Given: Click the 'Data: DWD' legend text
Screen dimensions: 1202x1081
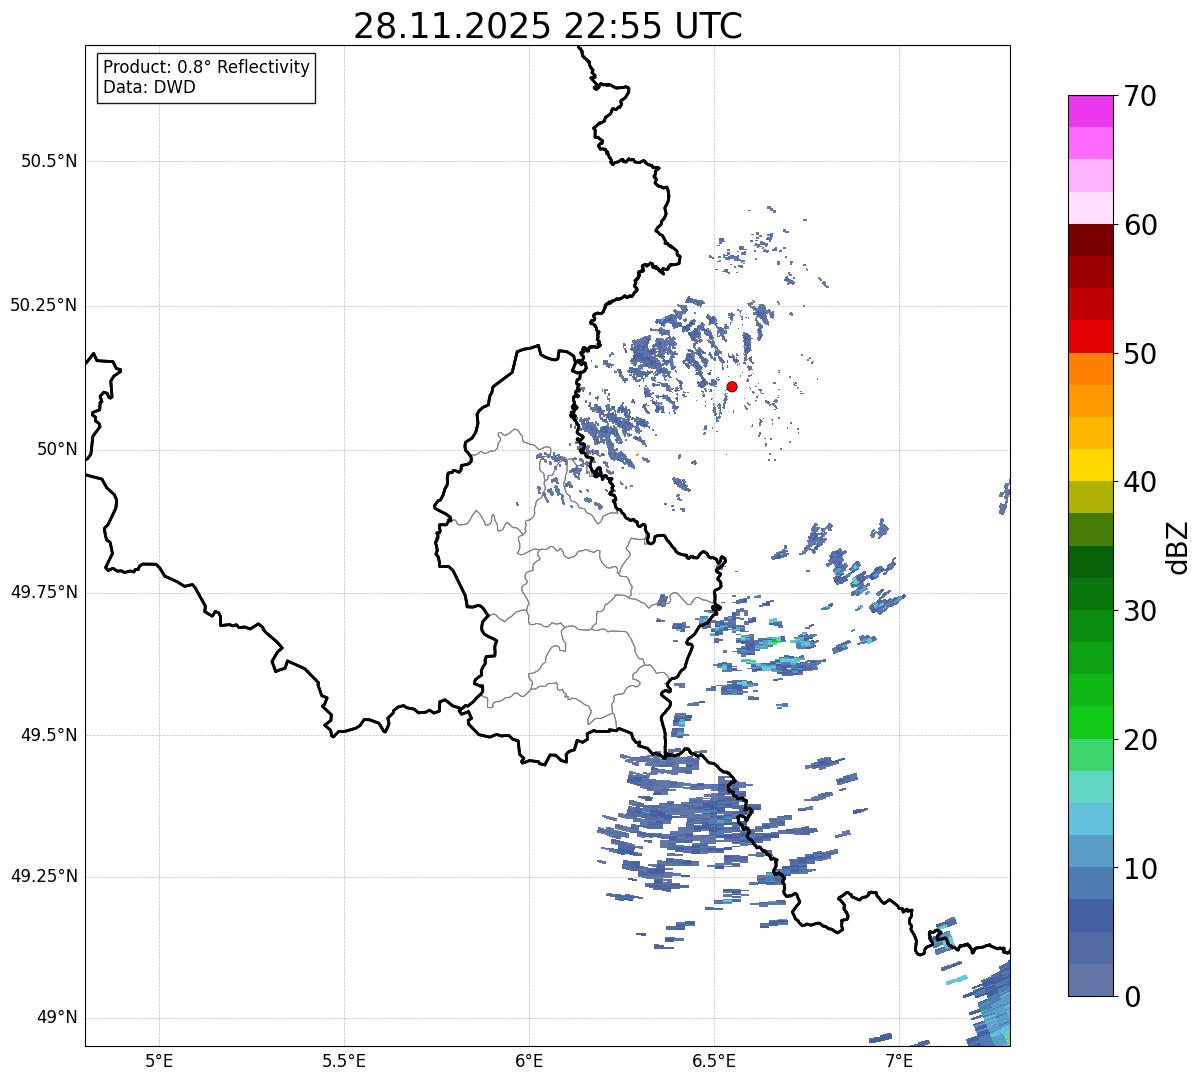Looking at the screenshot, I should (x=149, y=87).
